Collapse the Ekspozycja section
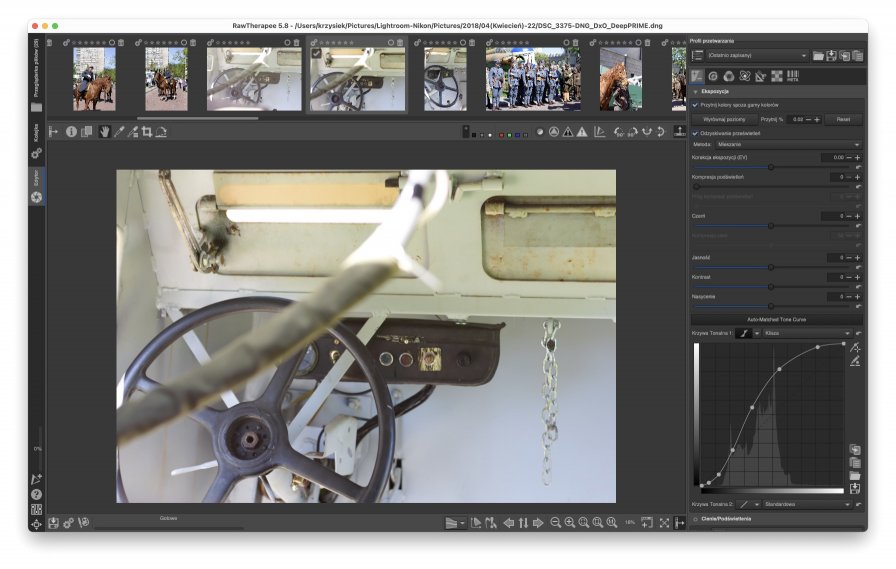This screenshot has width=896, height=569. (695, 91)
